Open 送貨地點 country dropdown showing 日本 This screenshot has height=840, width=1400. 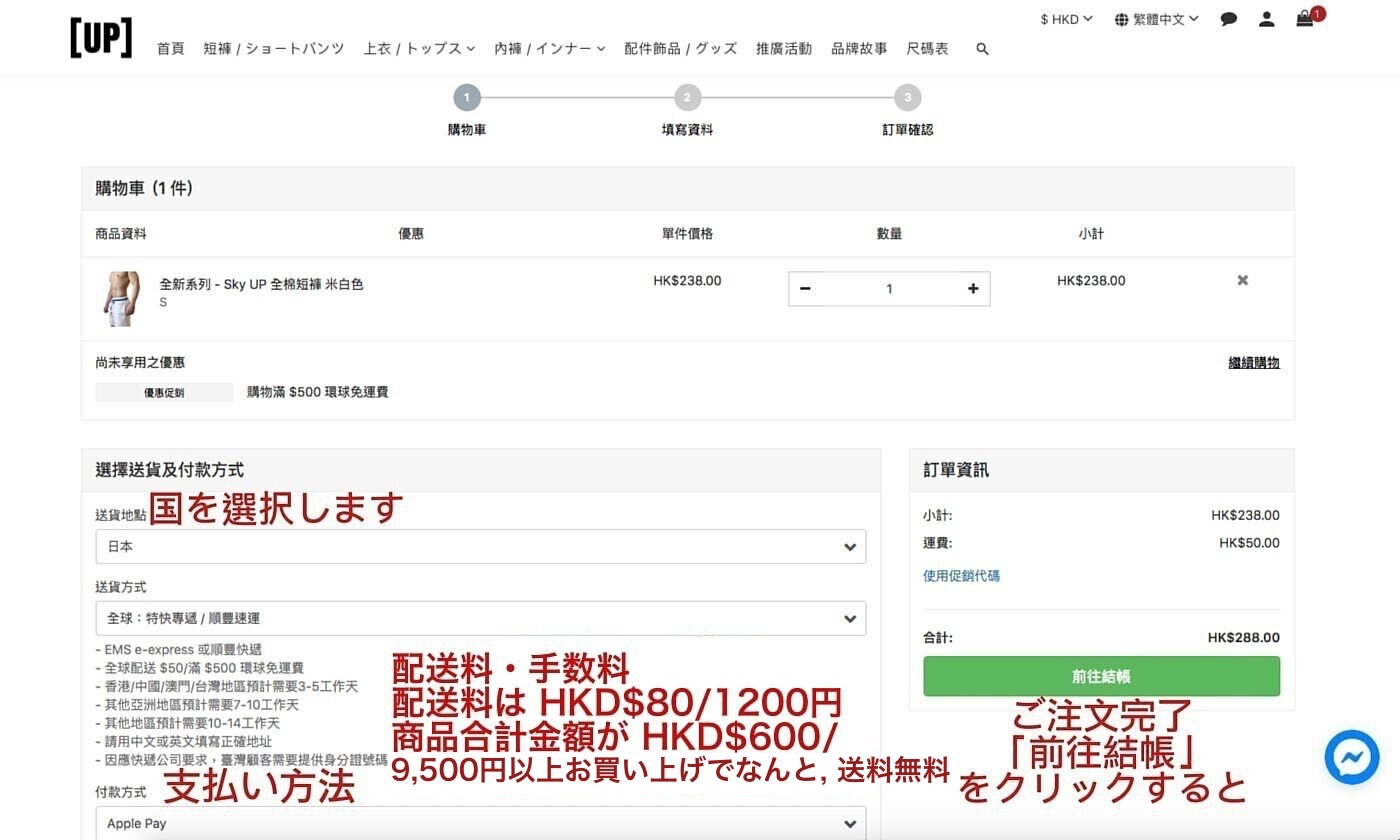[x=480, y=547]
